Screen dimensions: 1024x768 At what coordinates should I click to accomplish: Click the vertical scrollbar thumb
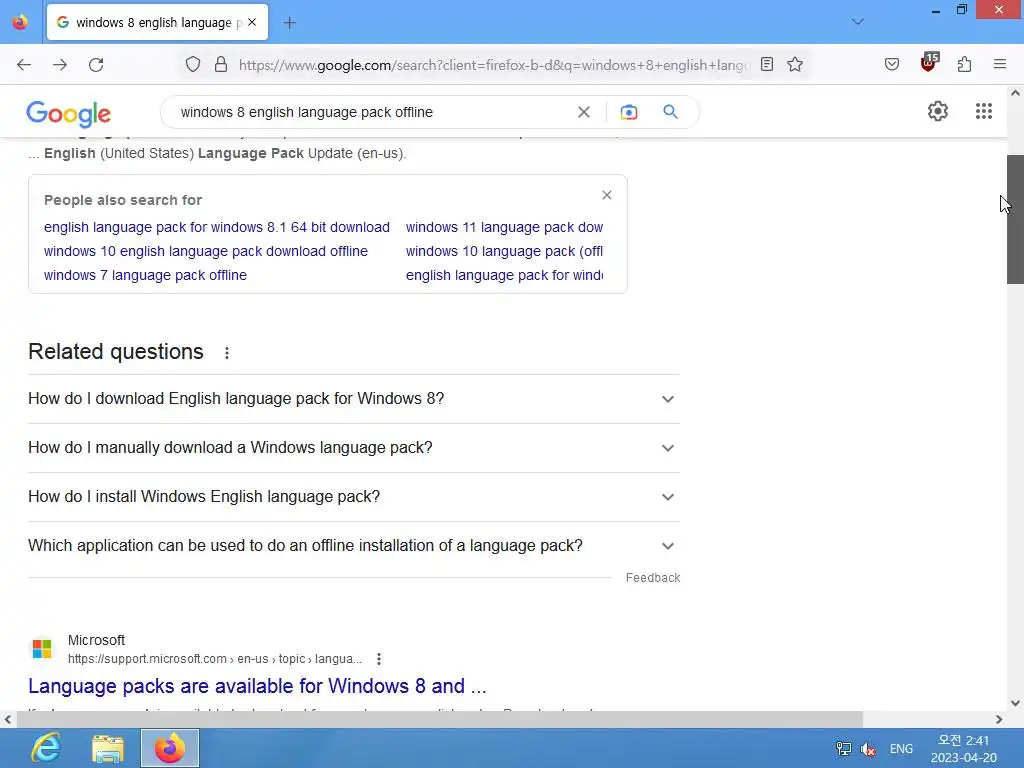[x=1015, y=219]
